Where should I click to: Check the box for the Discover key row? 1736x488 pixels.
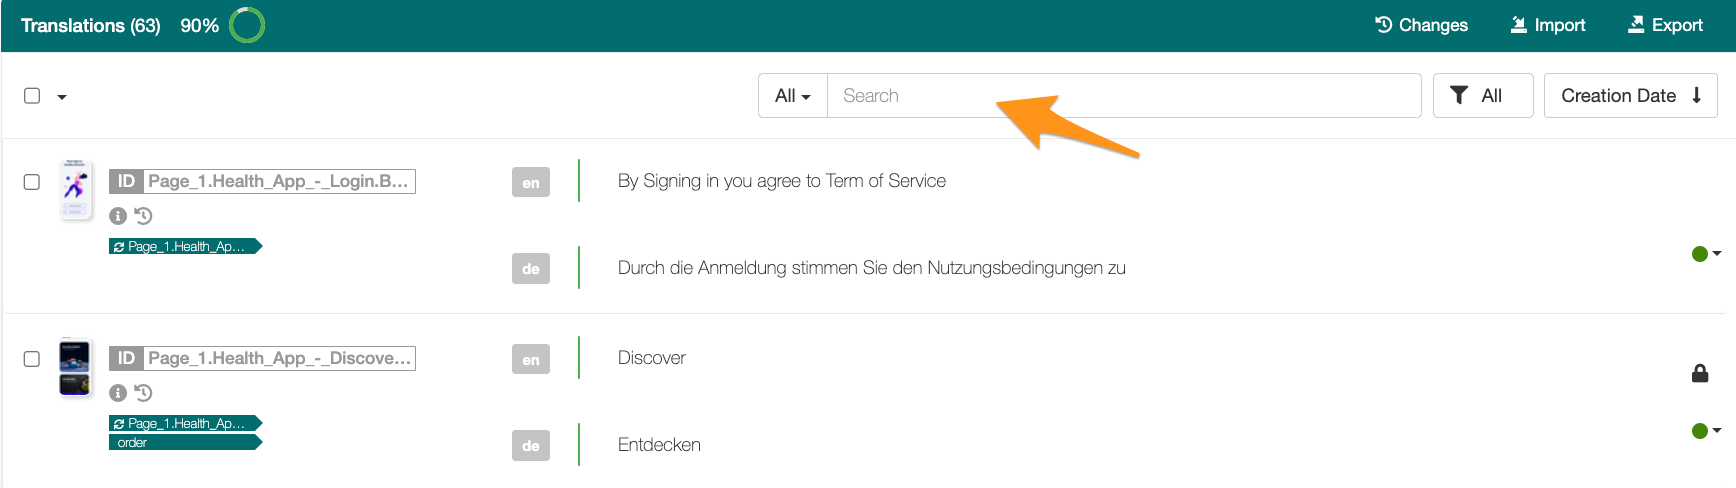[32, 359]
